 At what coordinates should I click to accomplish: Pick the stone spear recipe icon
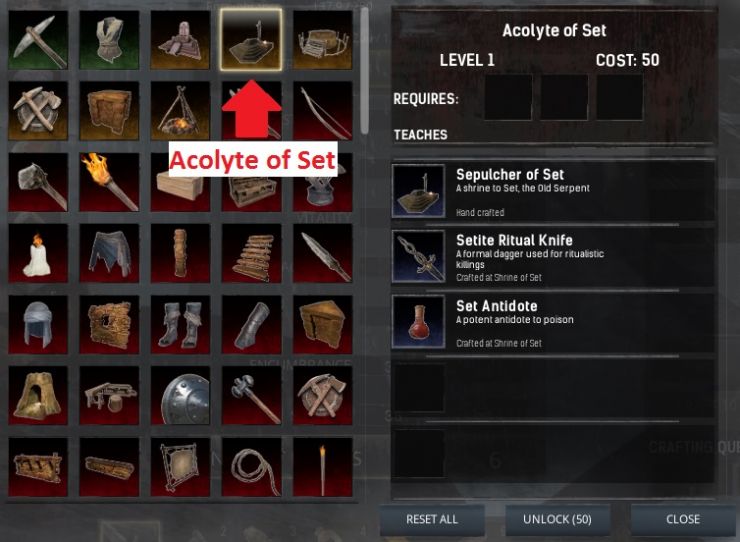tap(323, 254)
